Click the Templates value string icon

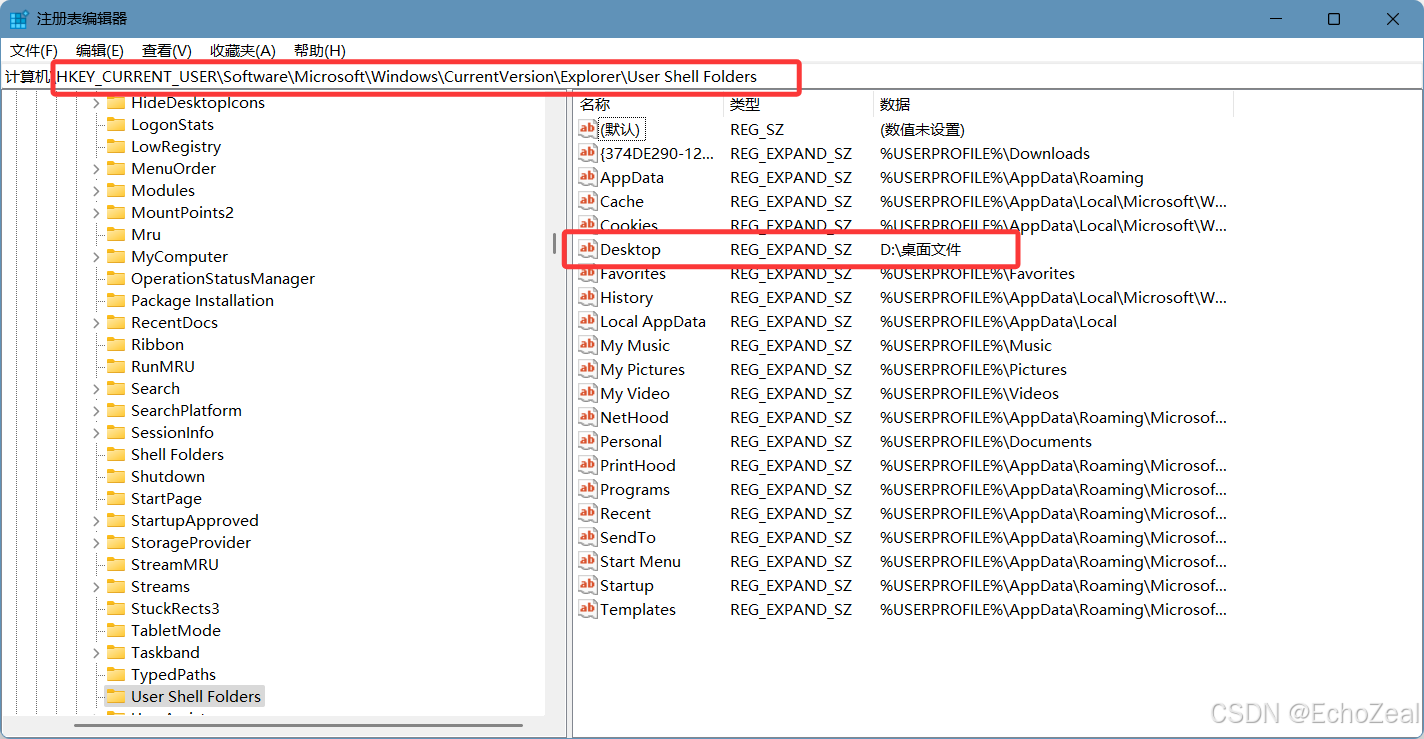(x=588, y=609)
